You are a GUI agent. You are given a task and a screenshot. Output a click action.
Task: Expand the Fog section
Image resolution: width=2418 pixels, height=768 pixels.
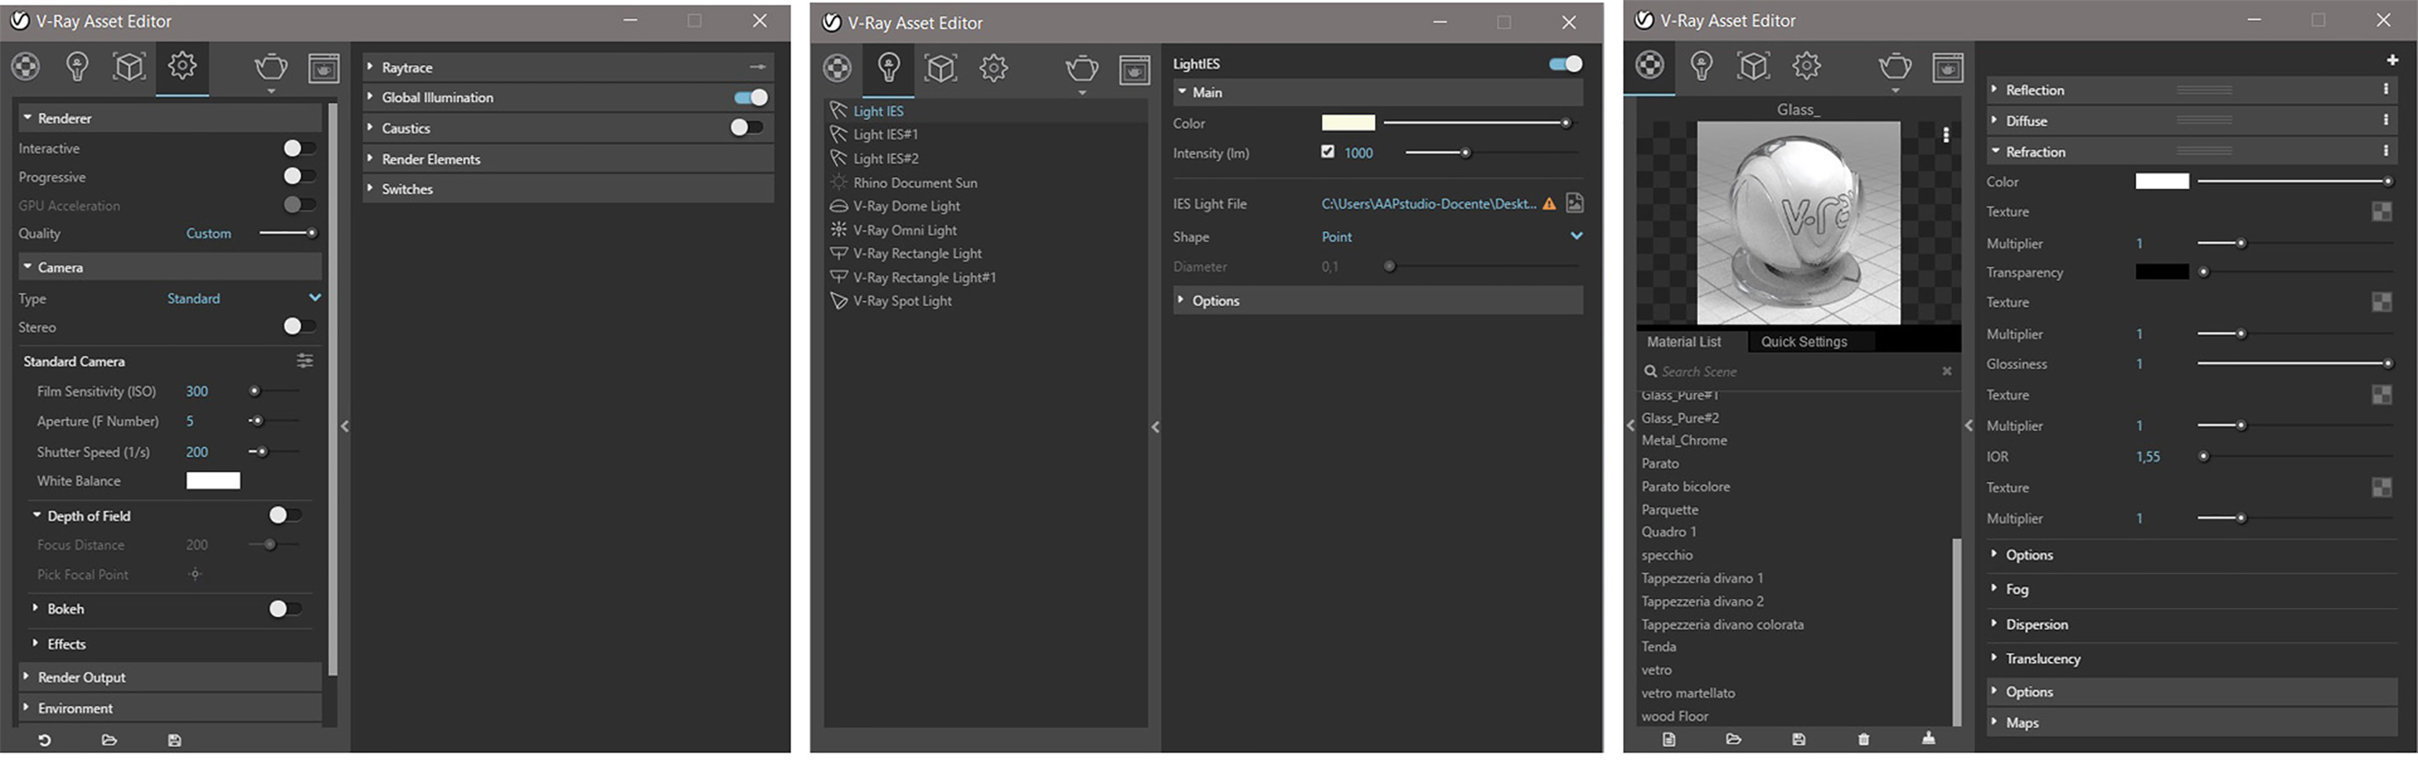pos(2192,589)
